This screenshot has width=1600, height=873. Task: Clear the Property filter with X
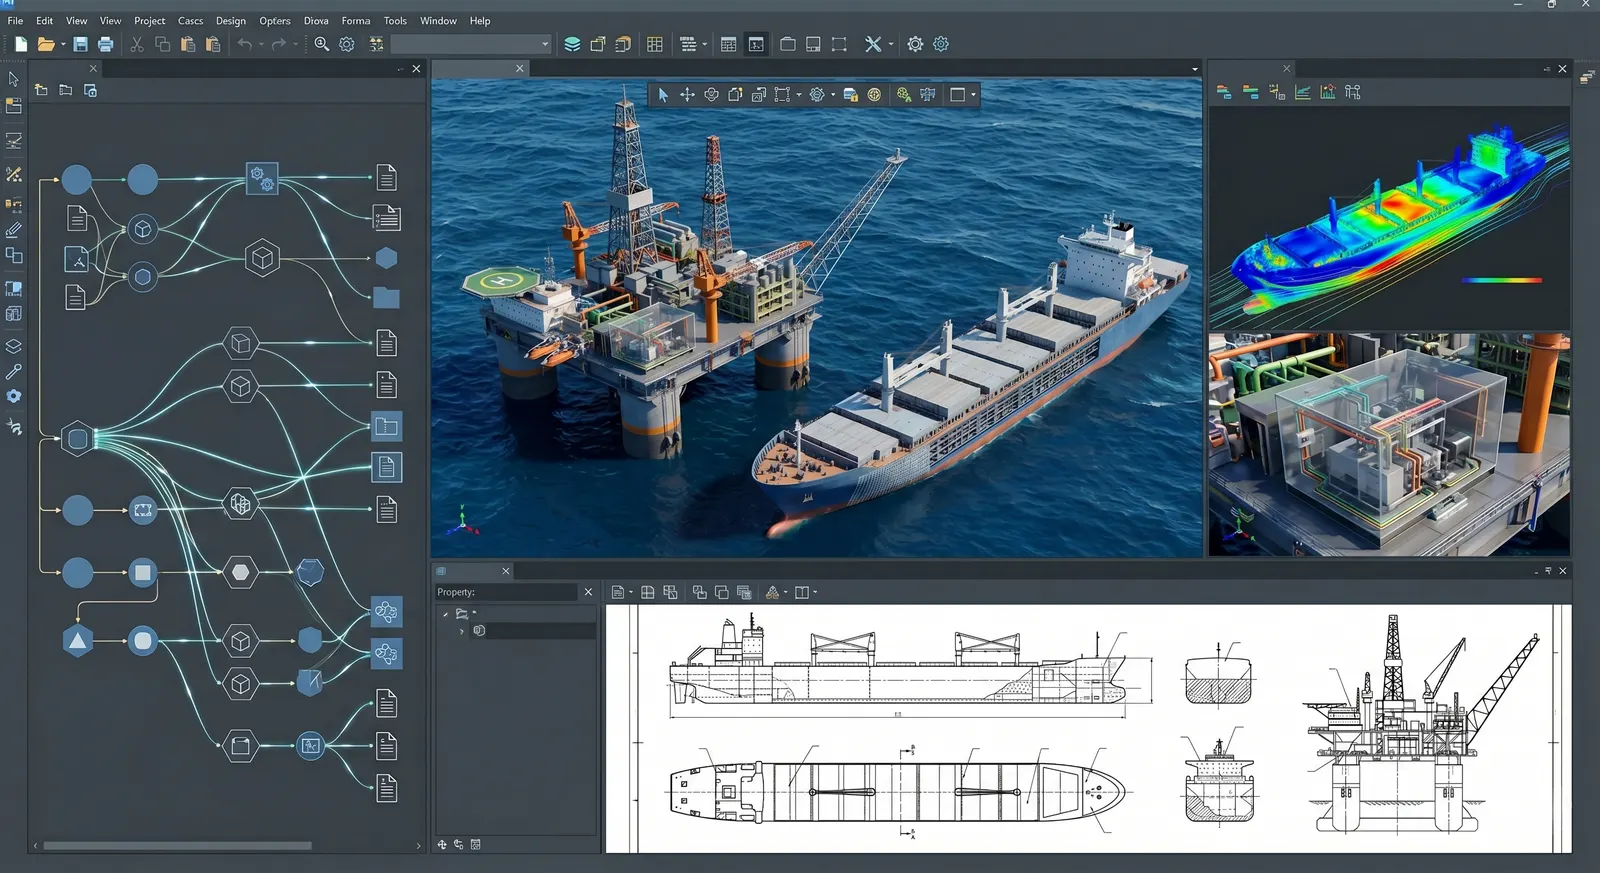pos(588,592)
